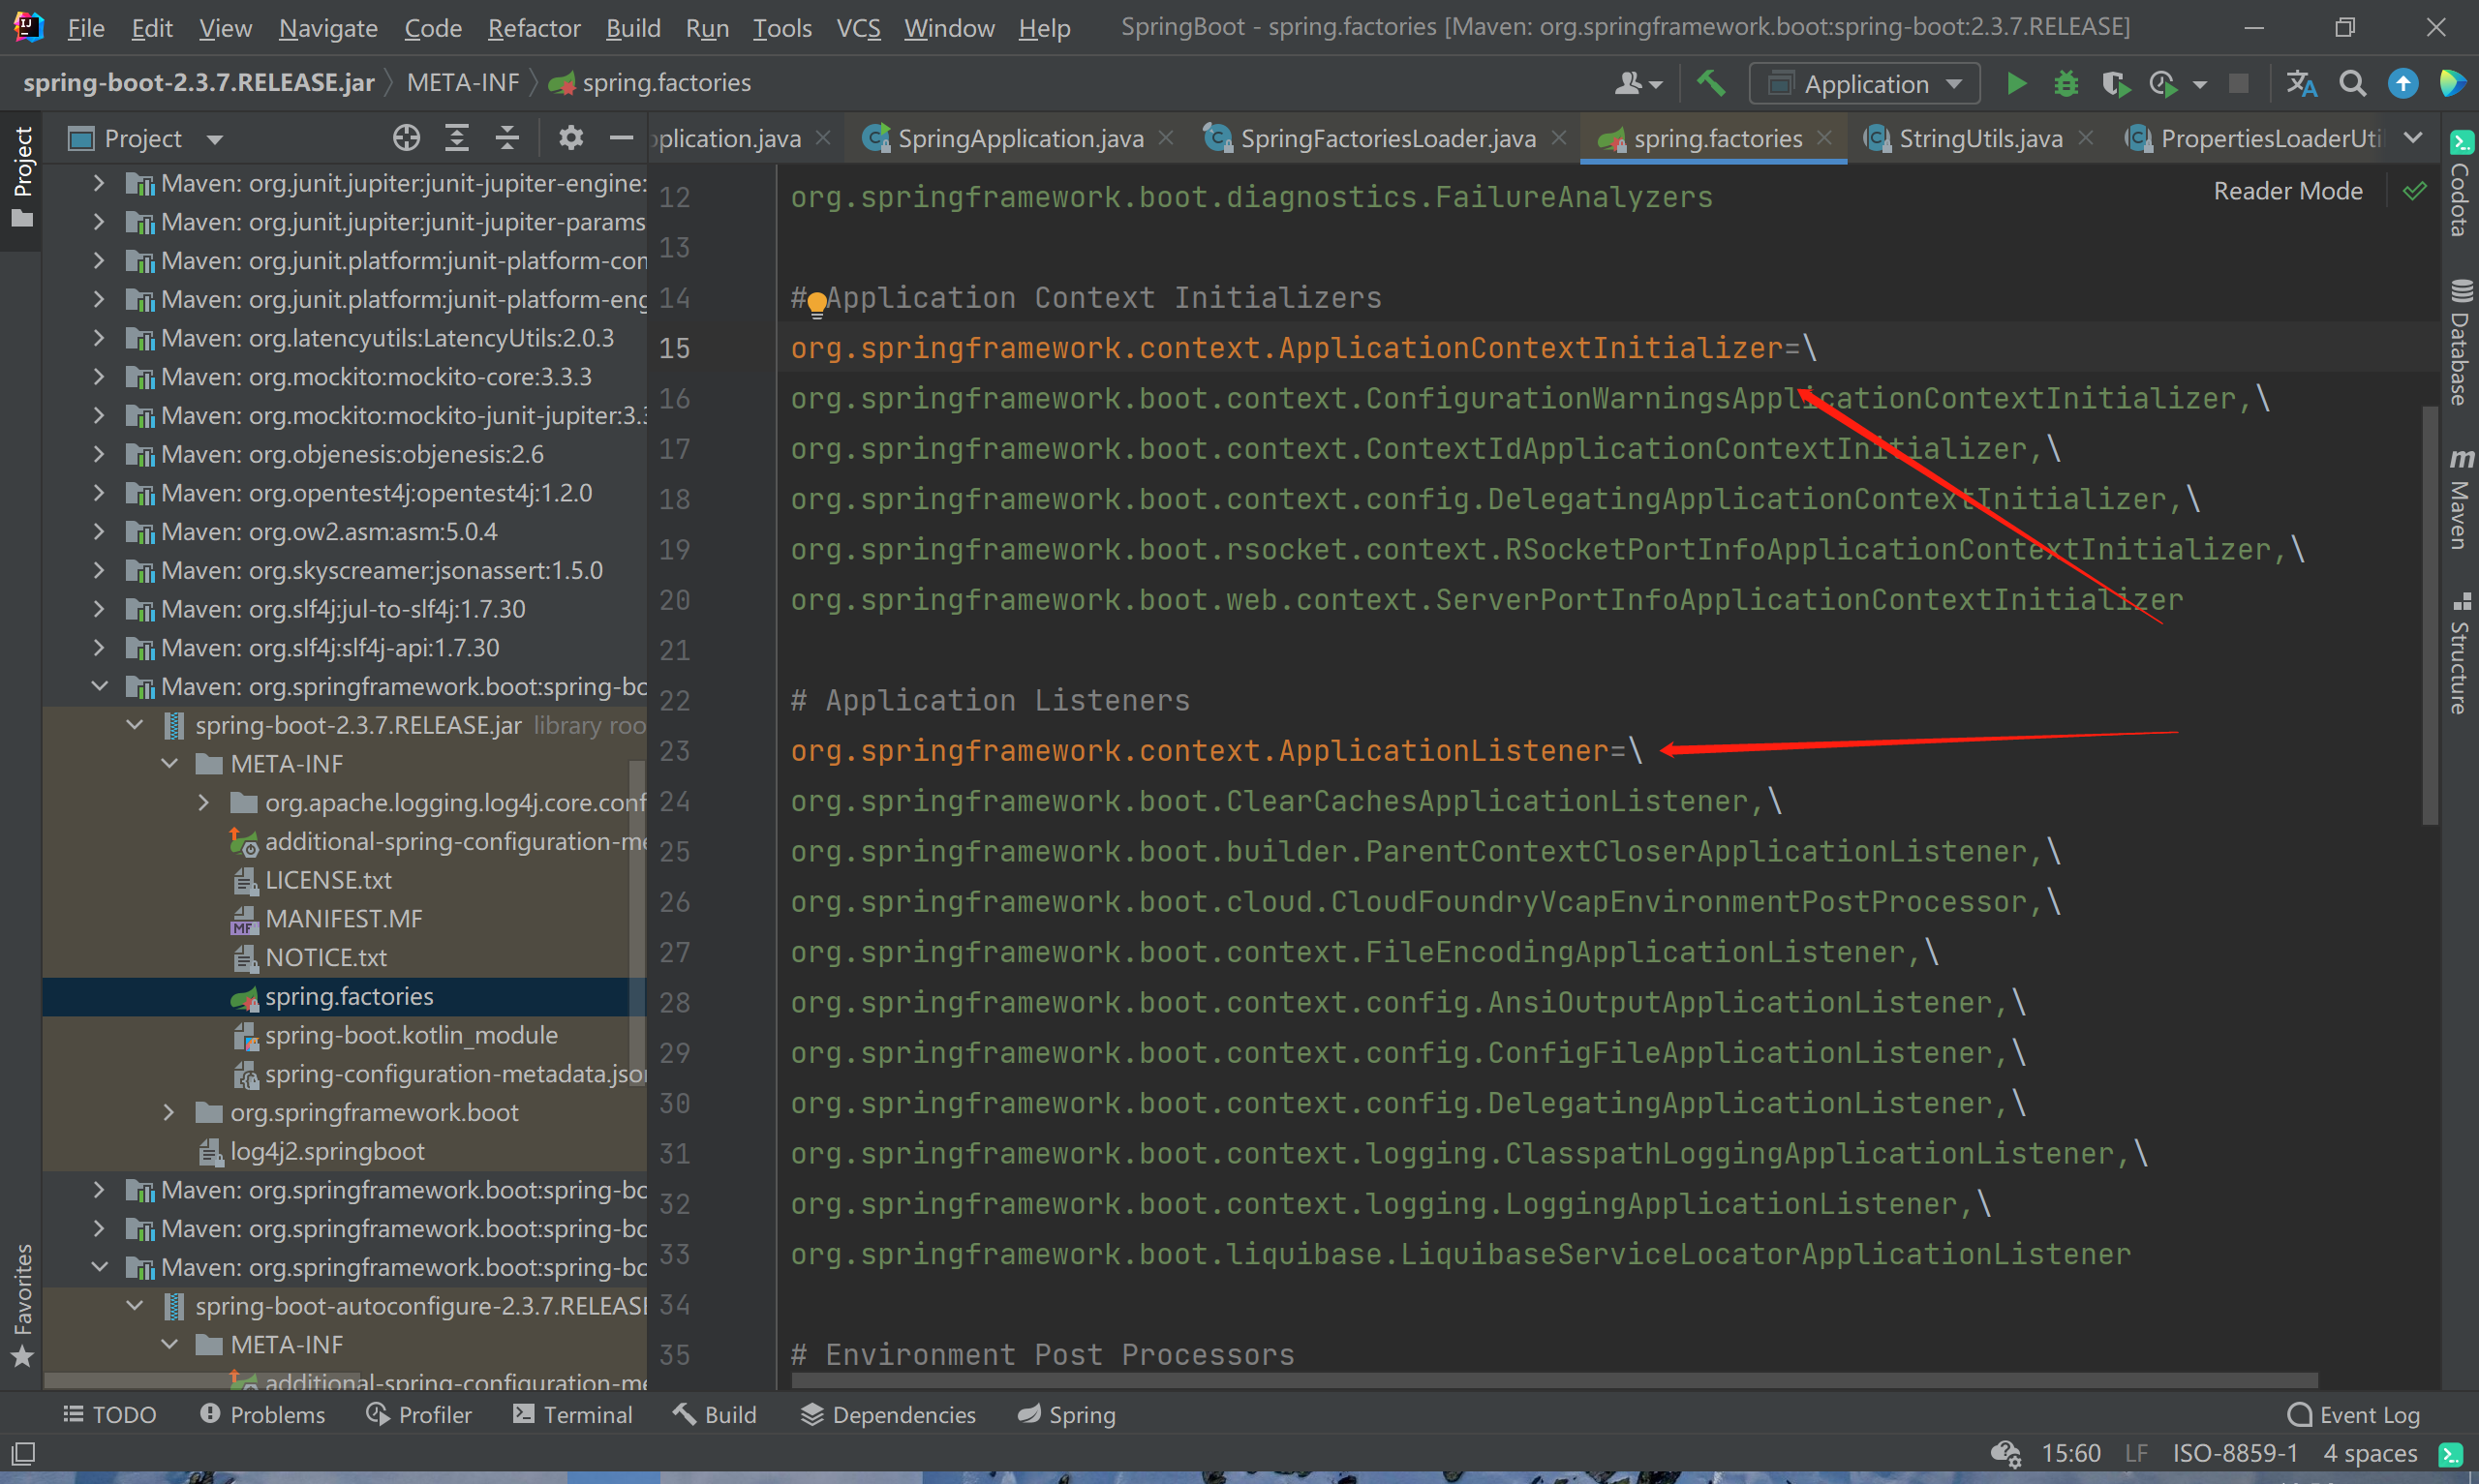The image size is (2479, 1484).
Task: Expand the org.springframework.boot folder
Action: click(x=169, y=1112)
